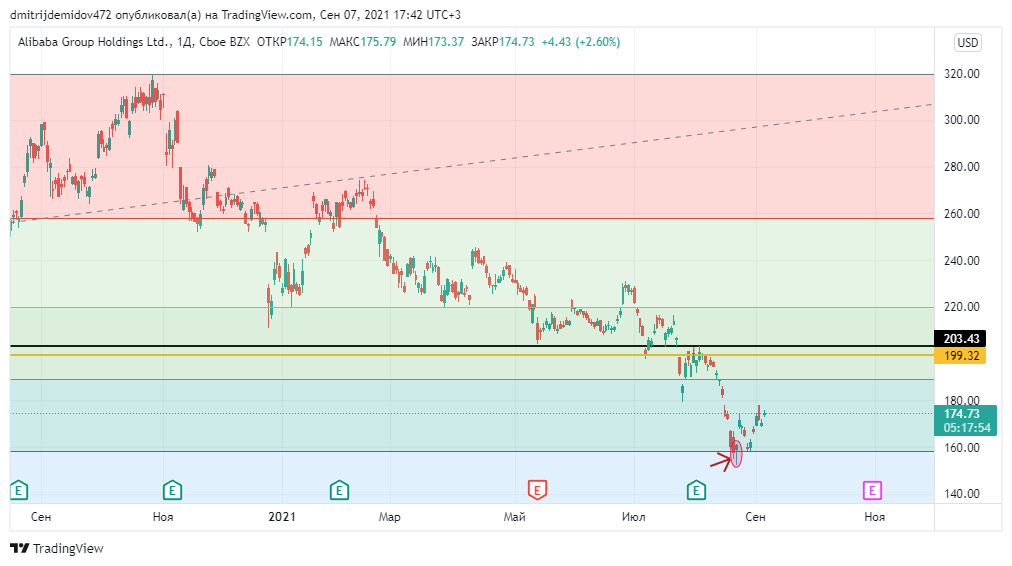
Task: Open the USD currency selector
Action: point(967,43)
